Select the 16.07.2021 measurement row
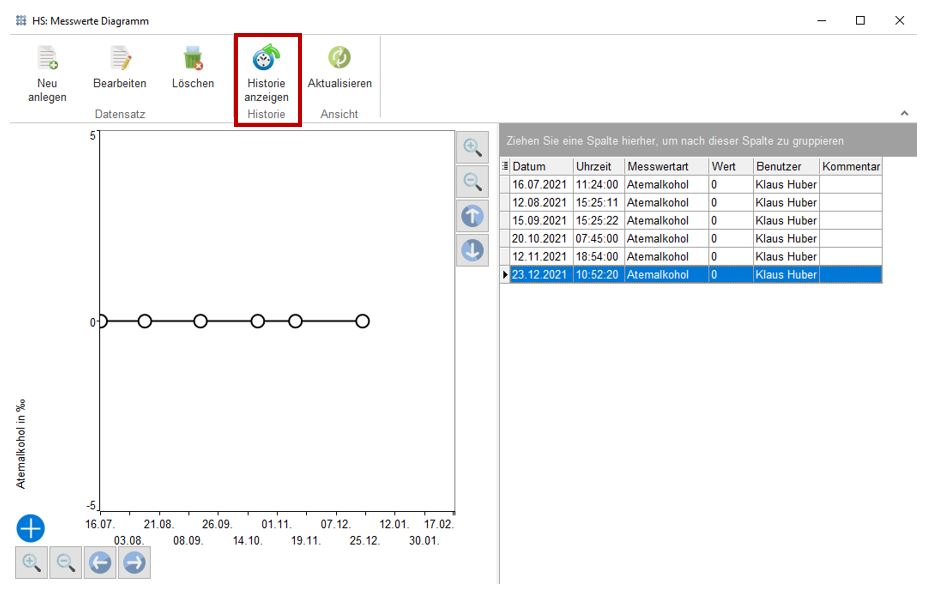This screenshot has height=592, width=927. 540,185
